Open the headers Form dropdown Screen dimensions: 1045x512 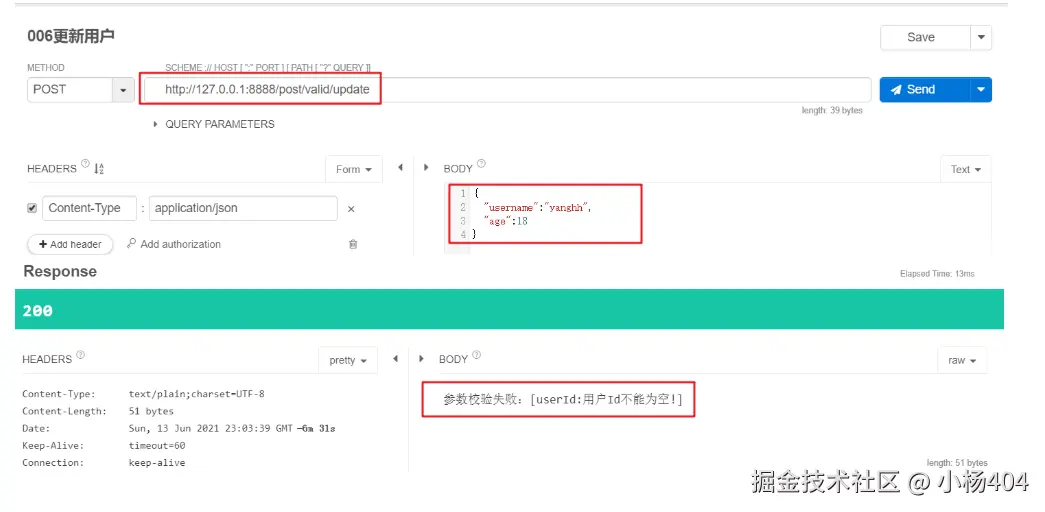click(354, 169)
